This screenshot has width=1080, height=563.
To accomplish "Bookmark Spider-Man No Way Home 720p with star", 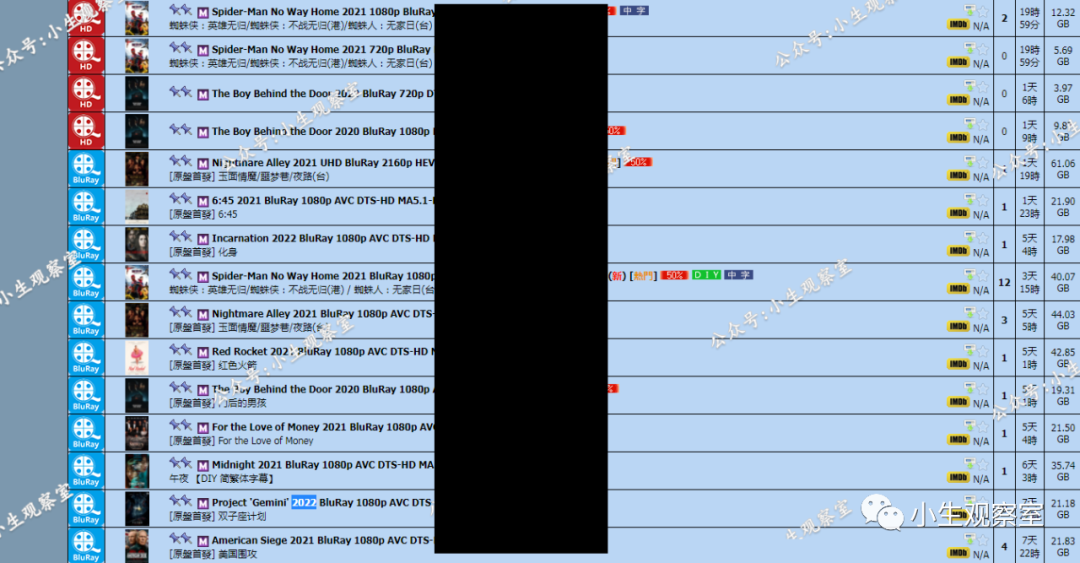I will [x=983, y=49].
